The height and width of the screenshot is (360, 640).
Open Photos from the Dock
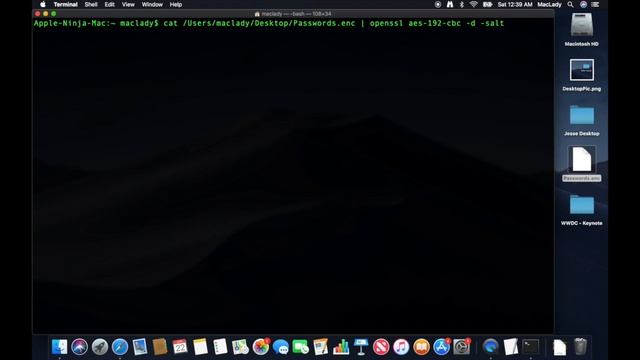coord(260,347)
